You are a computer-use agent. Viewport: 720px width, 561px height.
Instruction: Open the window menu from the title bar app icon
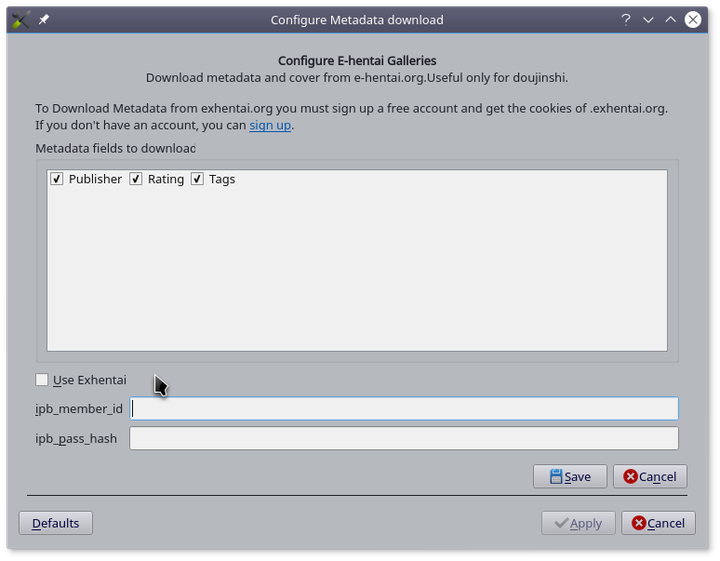pyautogui.click(x=21, y=19)
